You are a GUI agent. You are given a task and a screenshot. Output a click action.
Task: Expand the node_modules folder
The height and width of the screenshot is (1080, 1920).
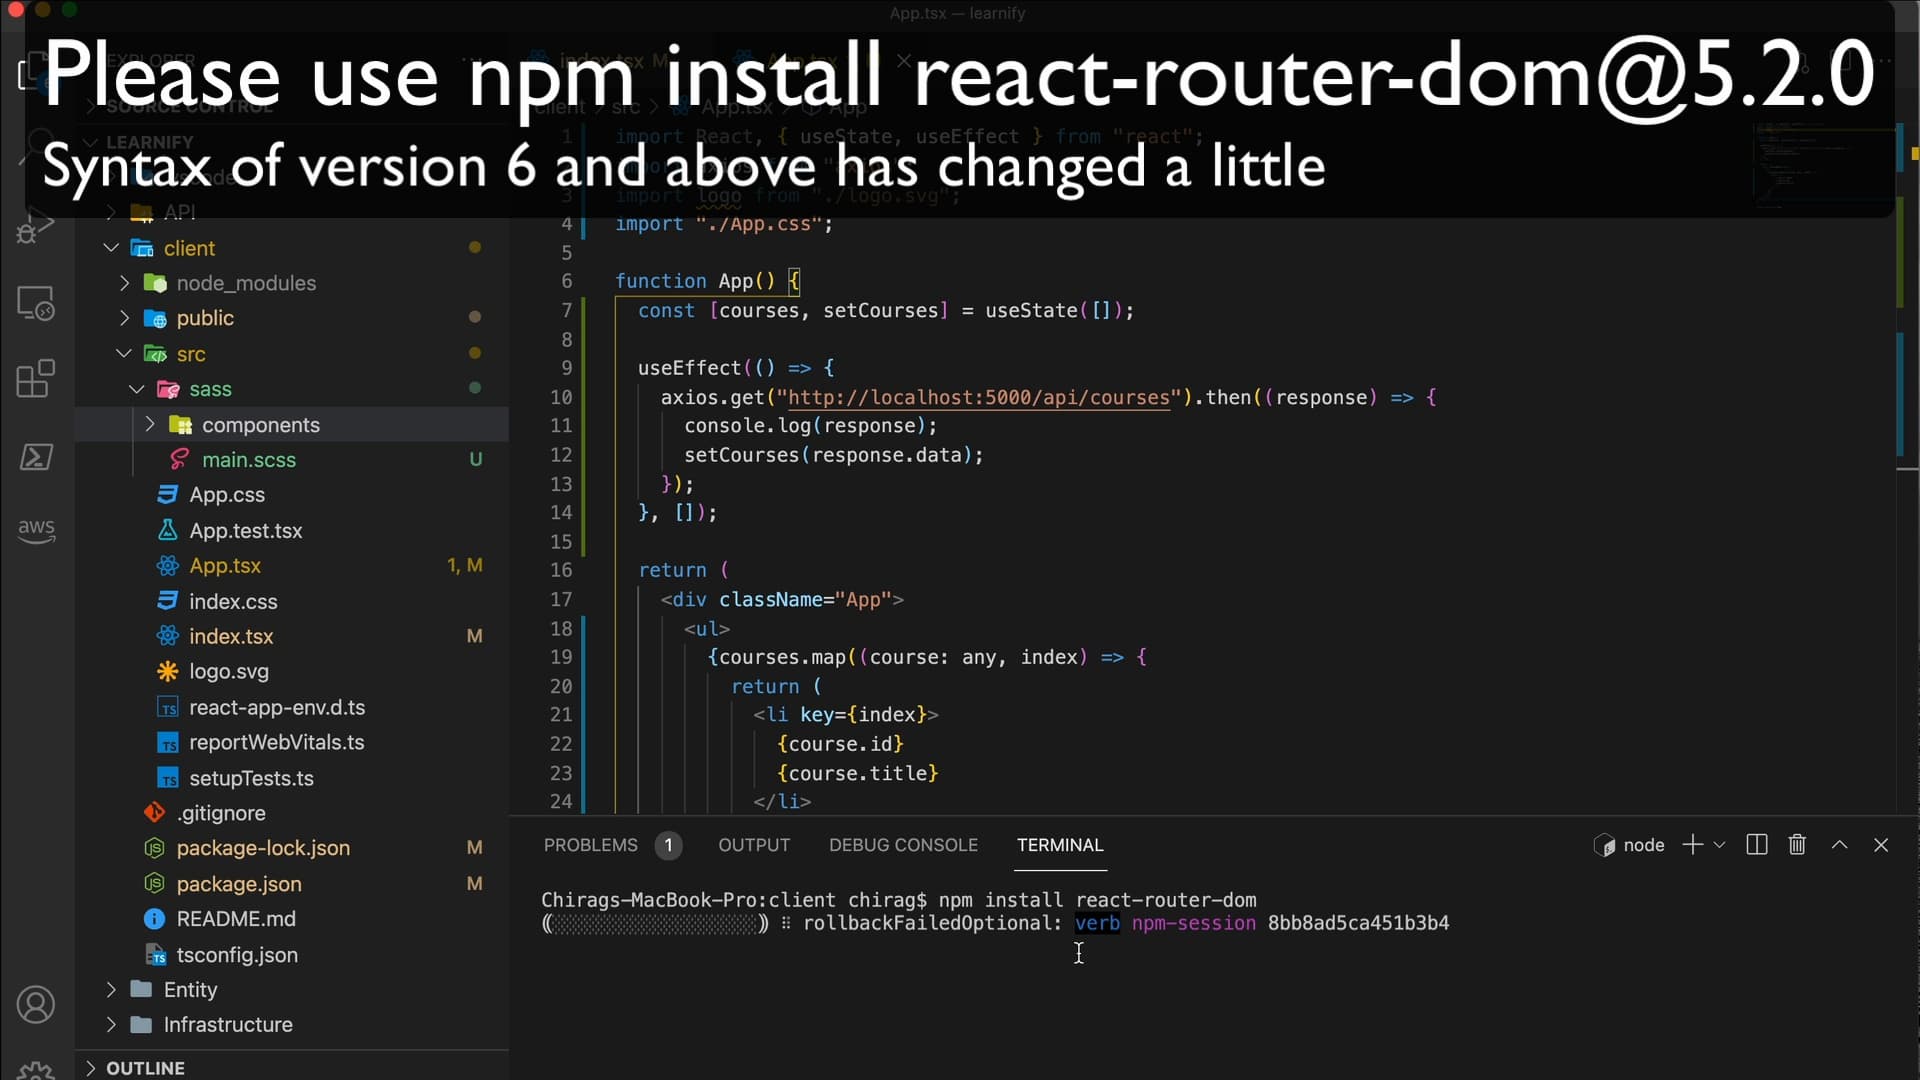point(124,283)
